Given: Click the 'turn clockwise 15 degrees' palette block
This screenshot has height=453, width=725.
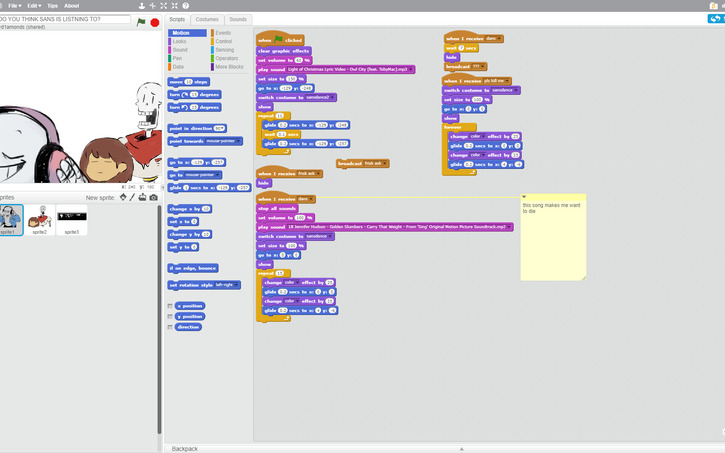Looking at the screenshot, I should tap(194, 95).
